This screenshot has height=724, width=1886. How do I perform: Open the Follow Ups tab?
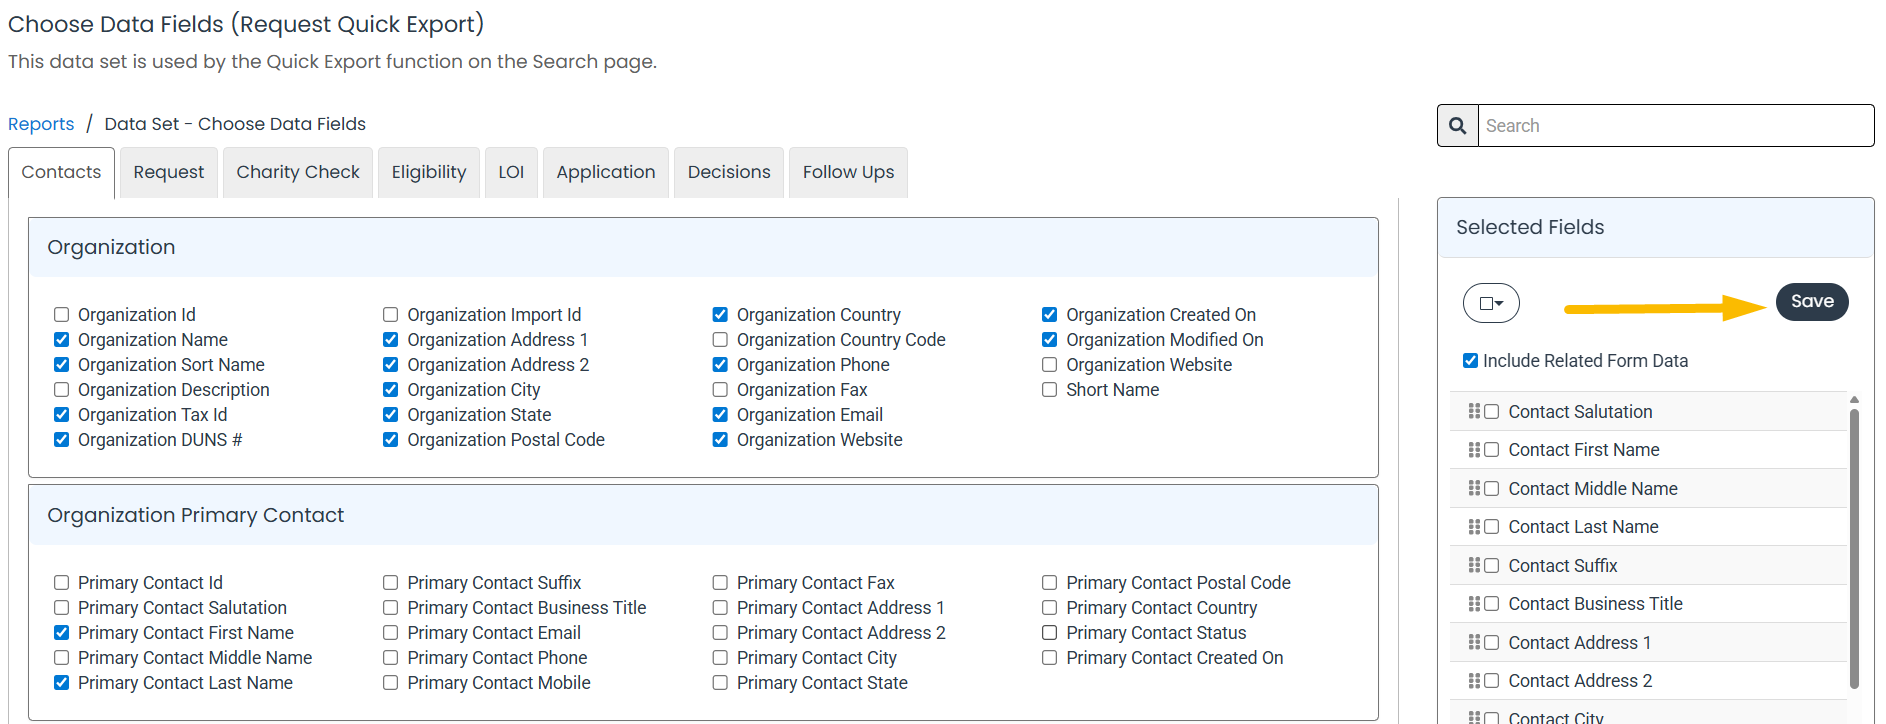coord(848,172)
